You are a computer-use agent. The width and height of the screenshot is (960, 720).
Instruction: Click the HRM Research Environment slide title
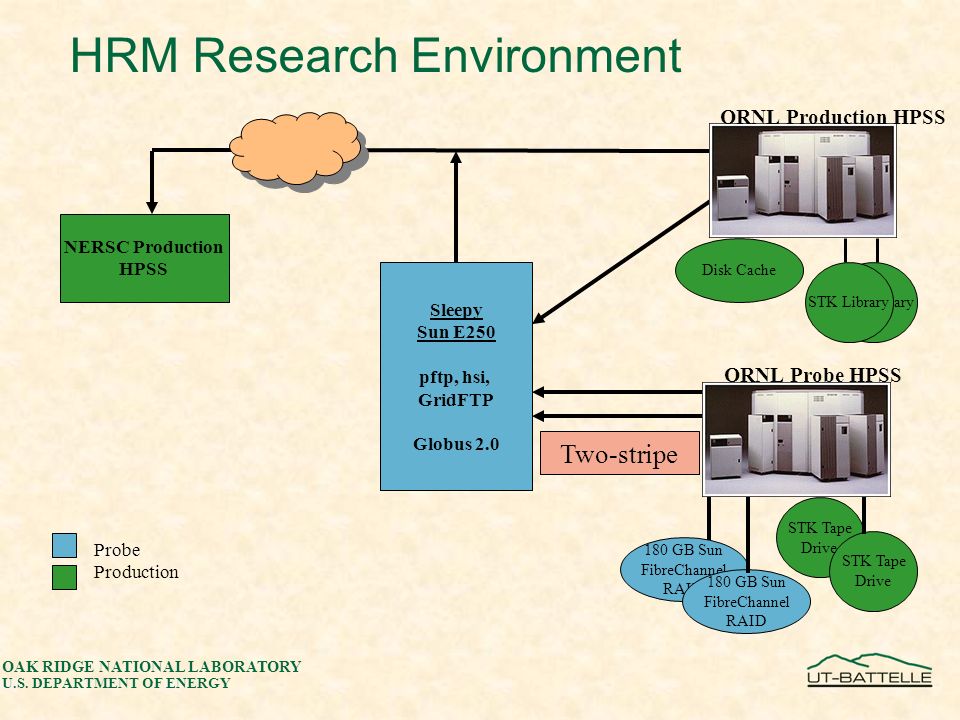pos(376,55)
